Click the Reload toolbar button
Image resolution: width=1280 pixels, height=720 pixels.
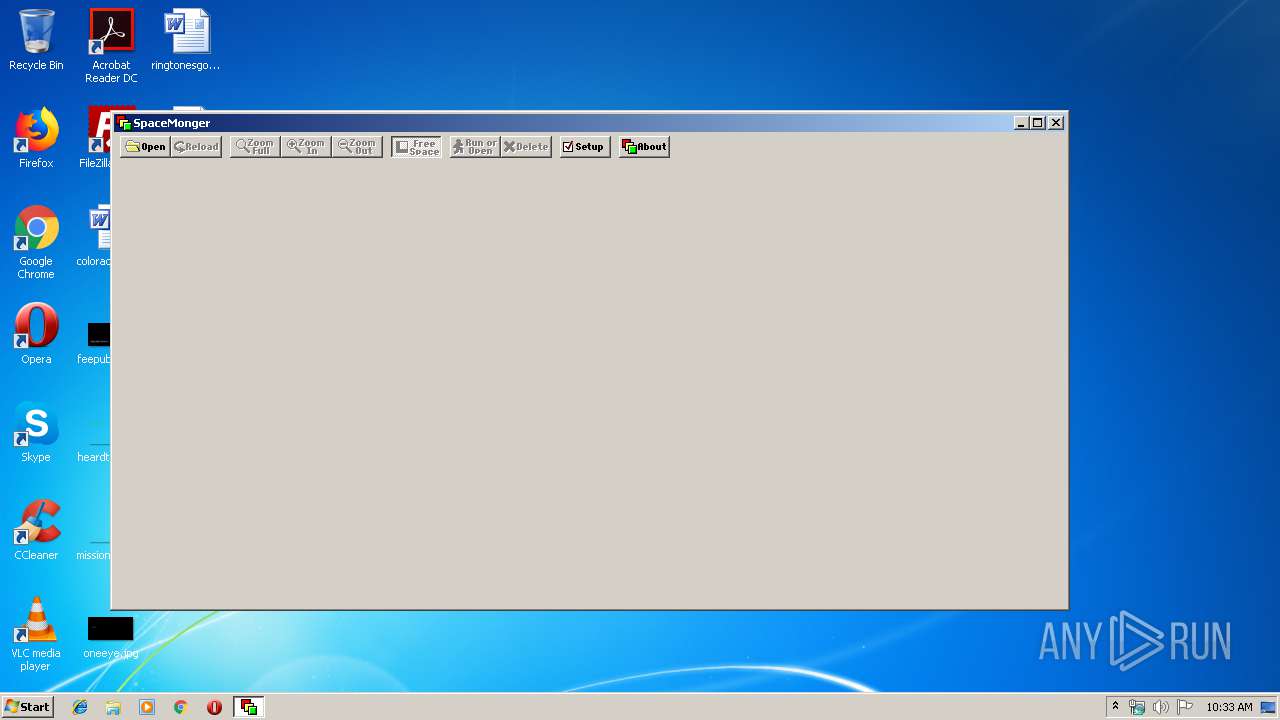pyautogui.click(x=196, y=147)
